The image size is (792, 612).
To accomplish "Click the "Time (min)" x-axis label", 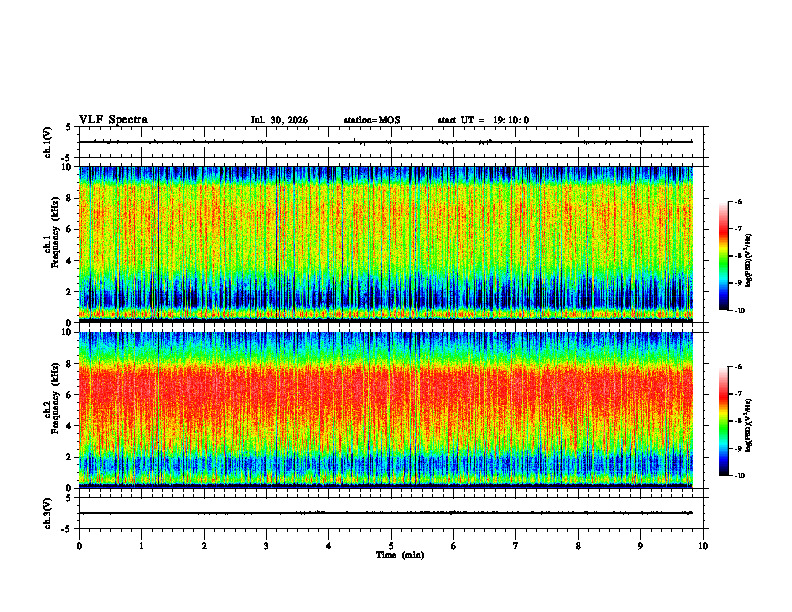I will [x=400, y=555].
